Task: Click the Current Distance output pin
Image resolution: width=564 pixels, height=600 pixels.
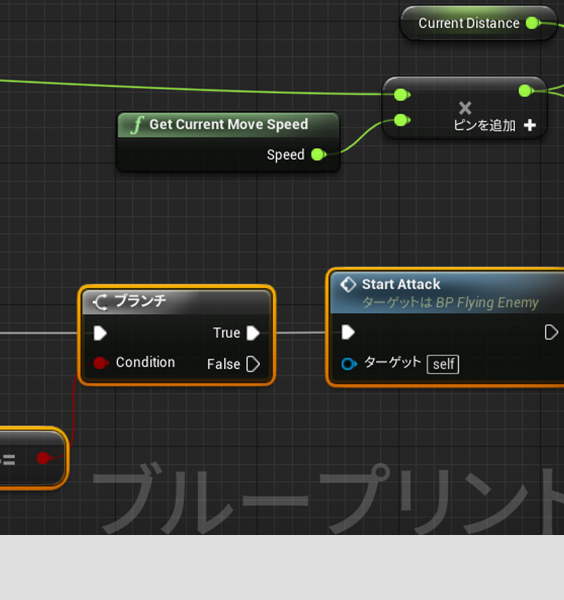Action: [533, 23]
